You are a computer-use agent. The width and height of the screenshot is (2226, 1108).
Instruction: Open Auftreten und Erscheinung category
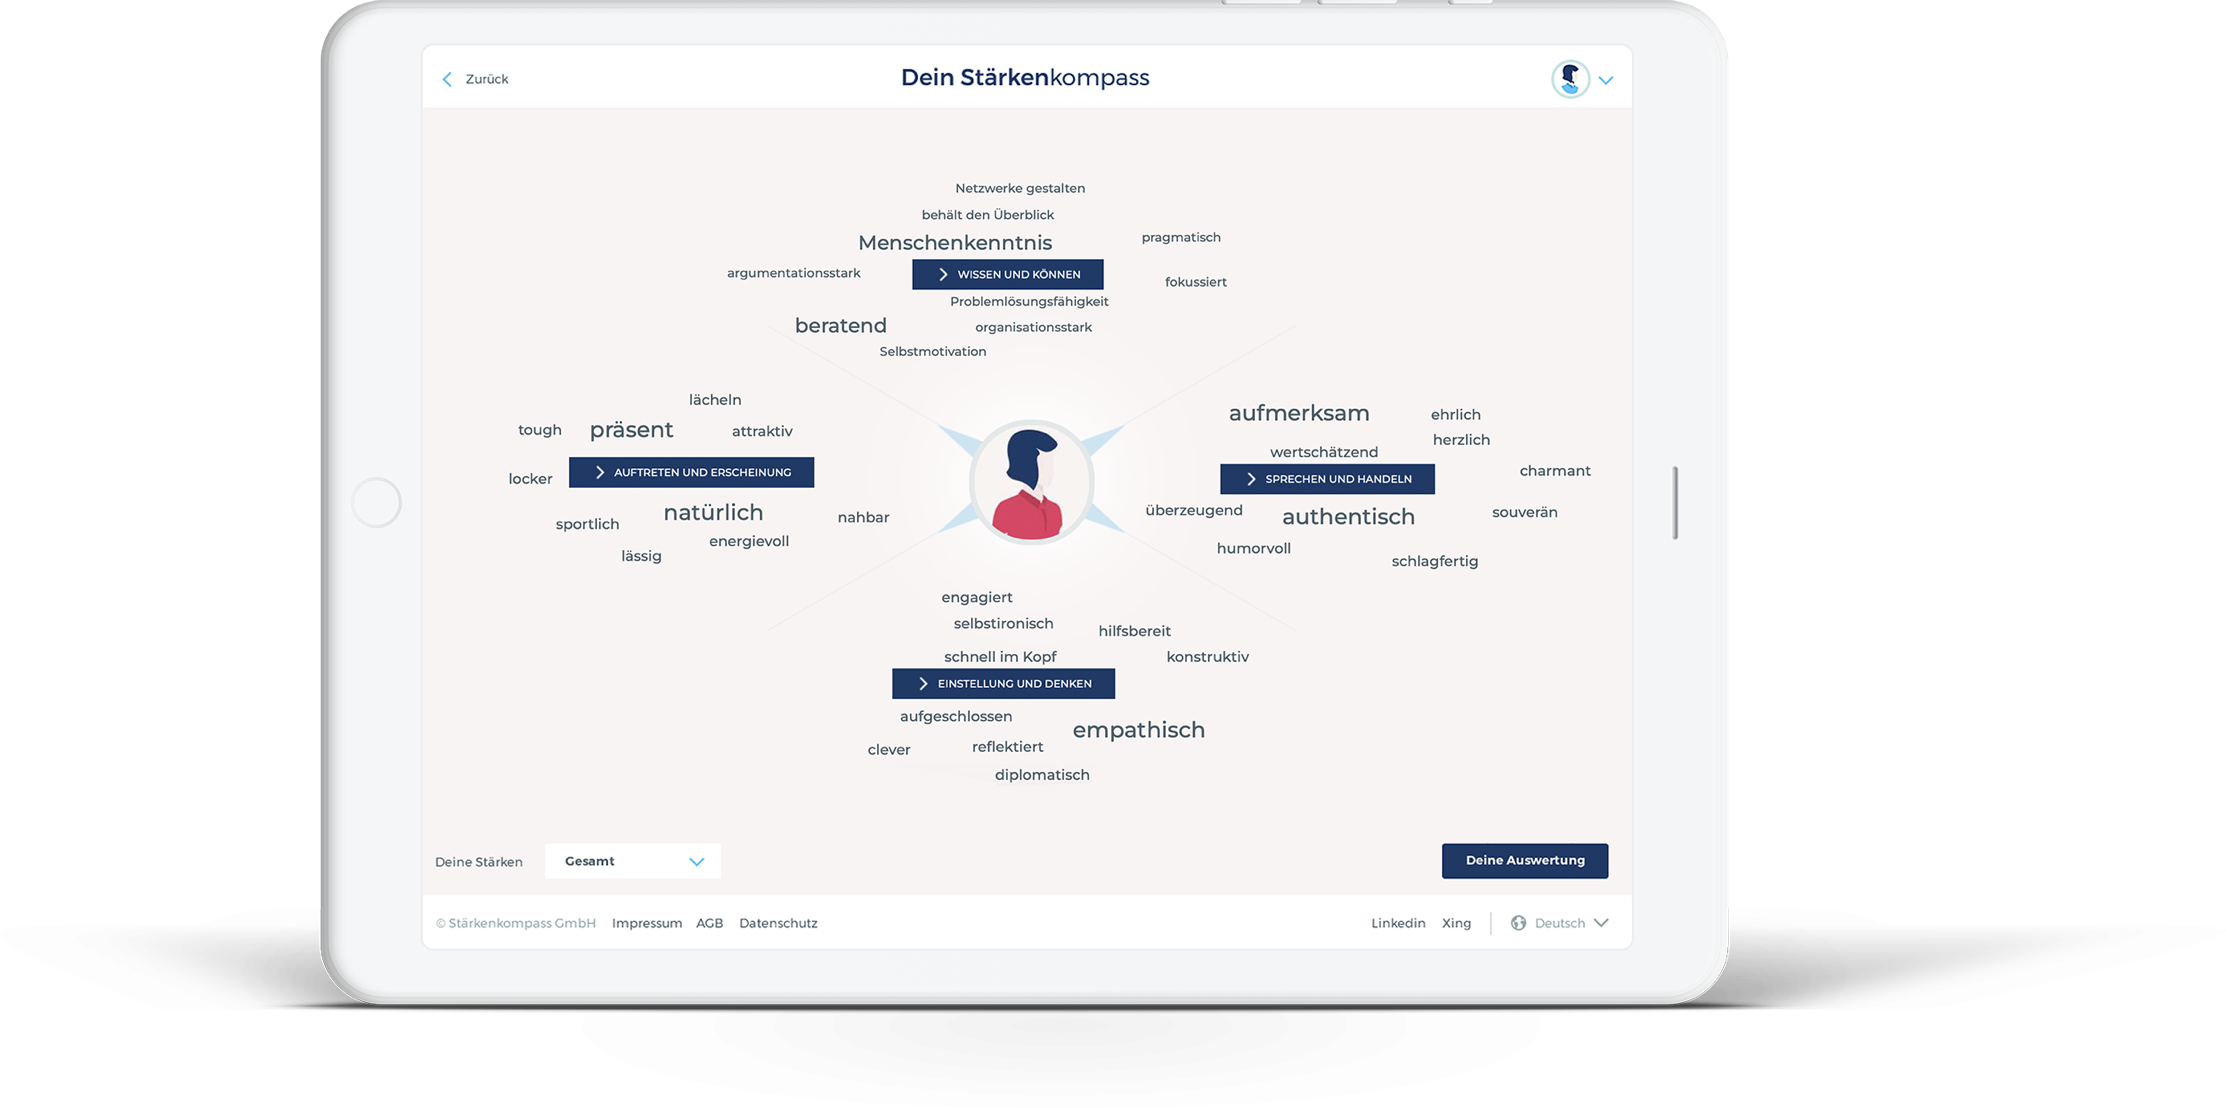coord(691,472)
